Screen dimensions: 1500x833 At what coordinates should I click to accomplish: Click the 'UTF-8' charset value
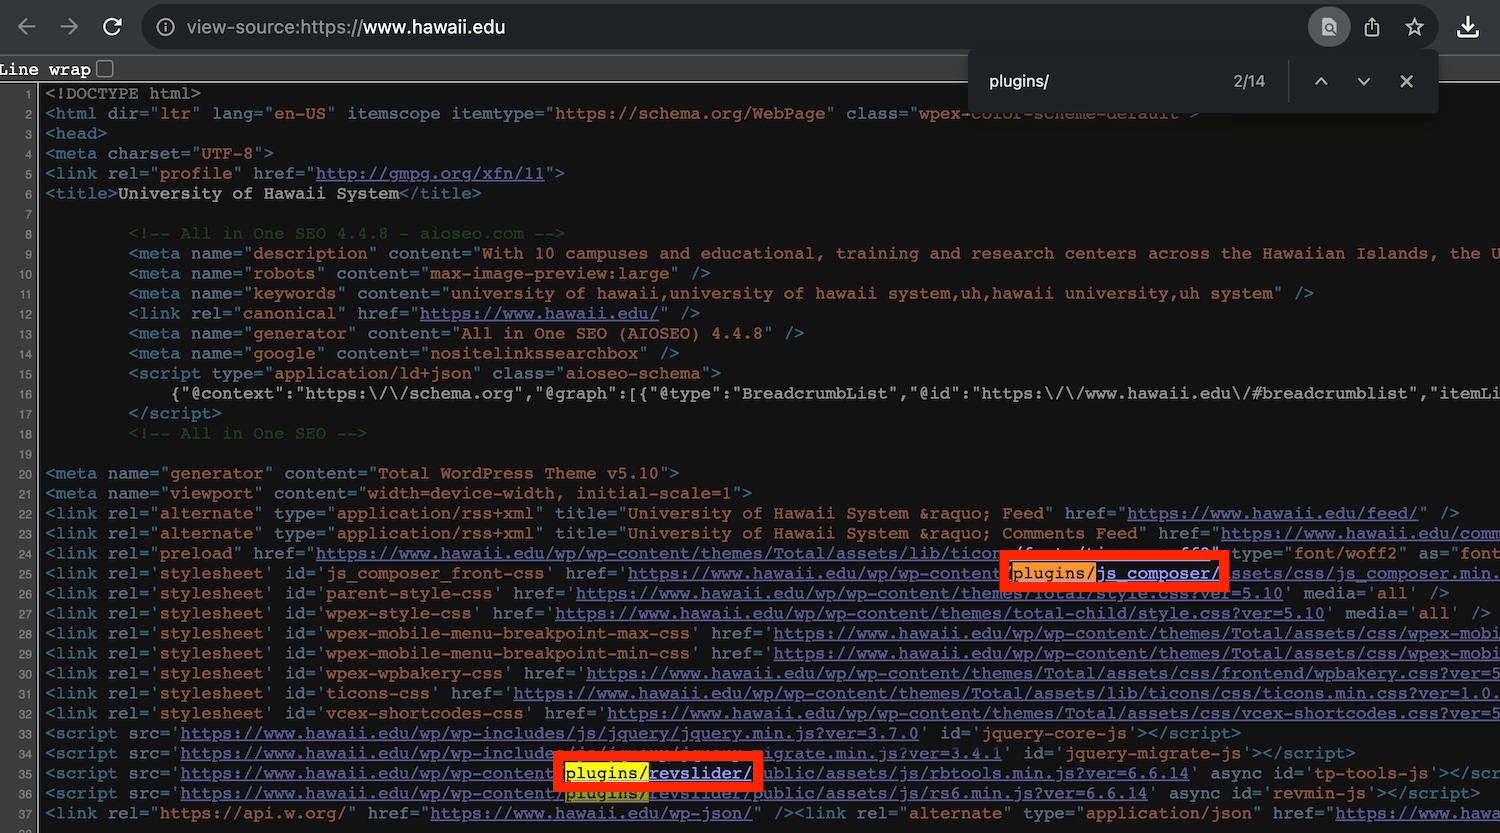[227, 153]
